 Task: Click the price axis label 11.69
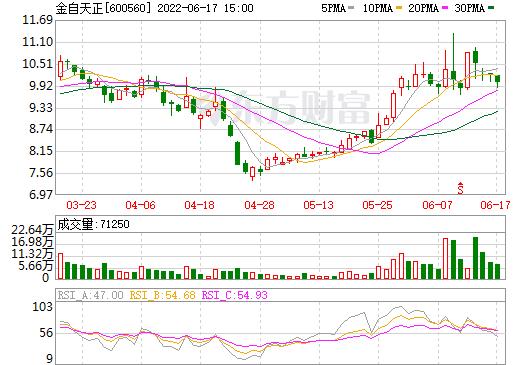[38, 20]
